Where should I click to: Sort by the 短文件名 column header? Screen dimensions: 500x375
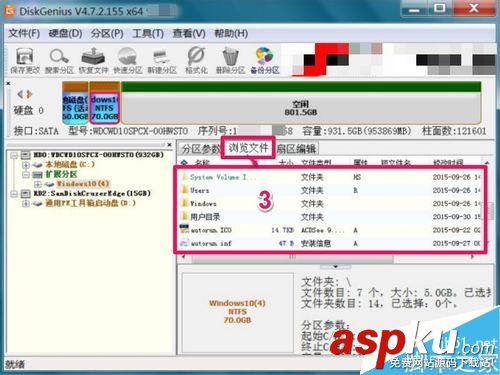pyautogui.click(x=396, y=163)
